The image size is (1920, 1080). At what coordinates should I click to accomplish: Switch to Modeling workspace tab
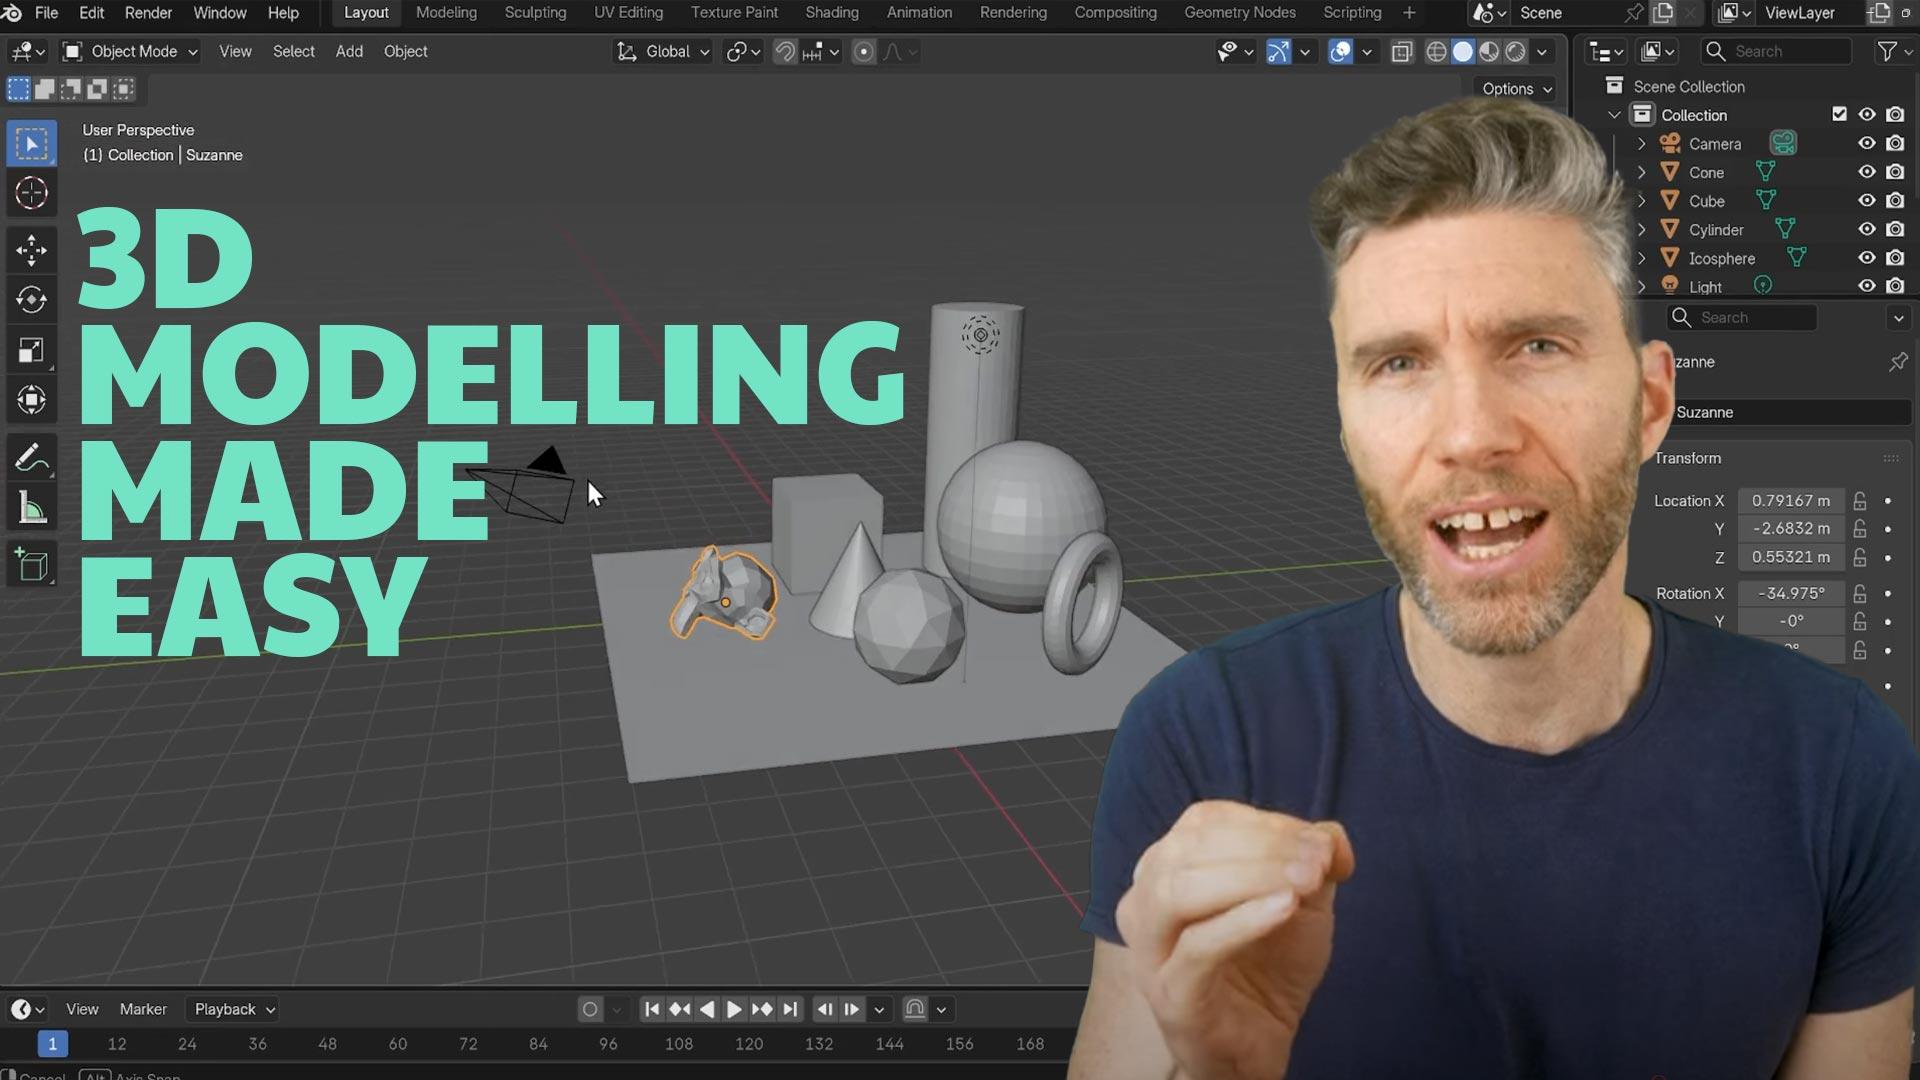[446, 13]
